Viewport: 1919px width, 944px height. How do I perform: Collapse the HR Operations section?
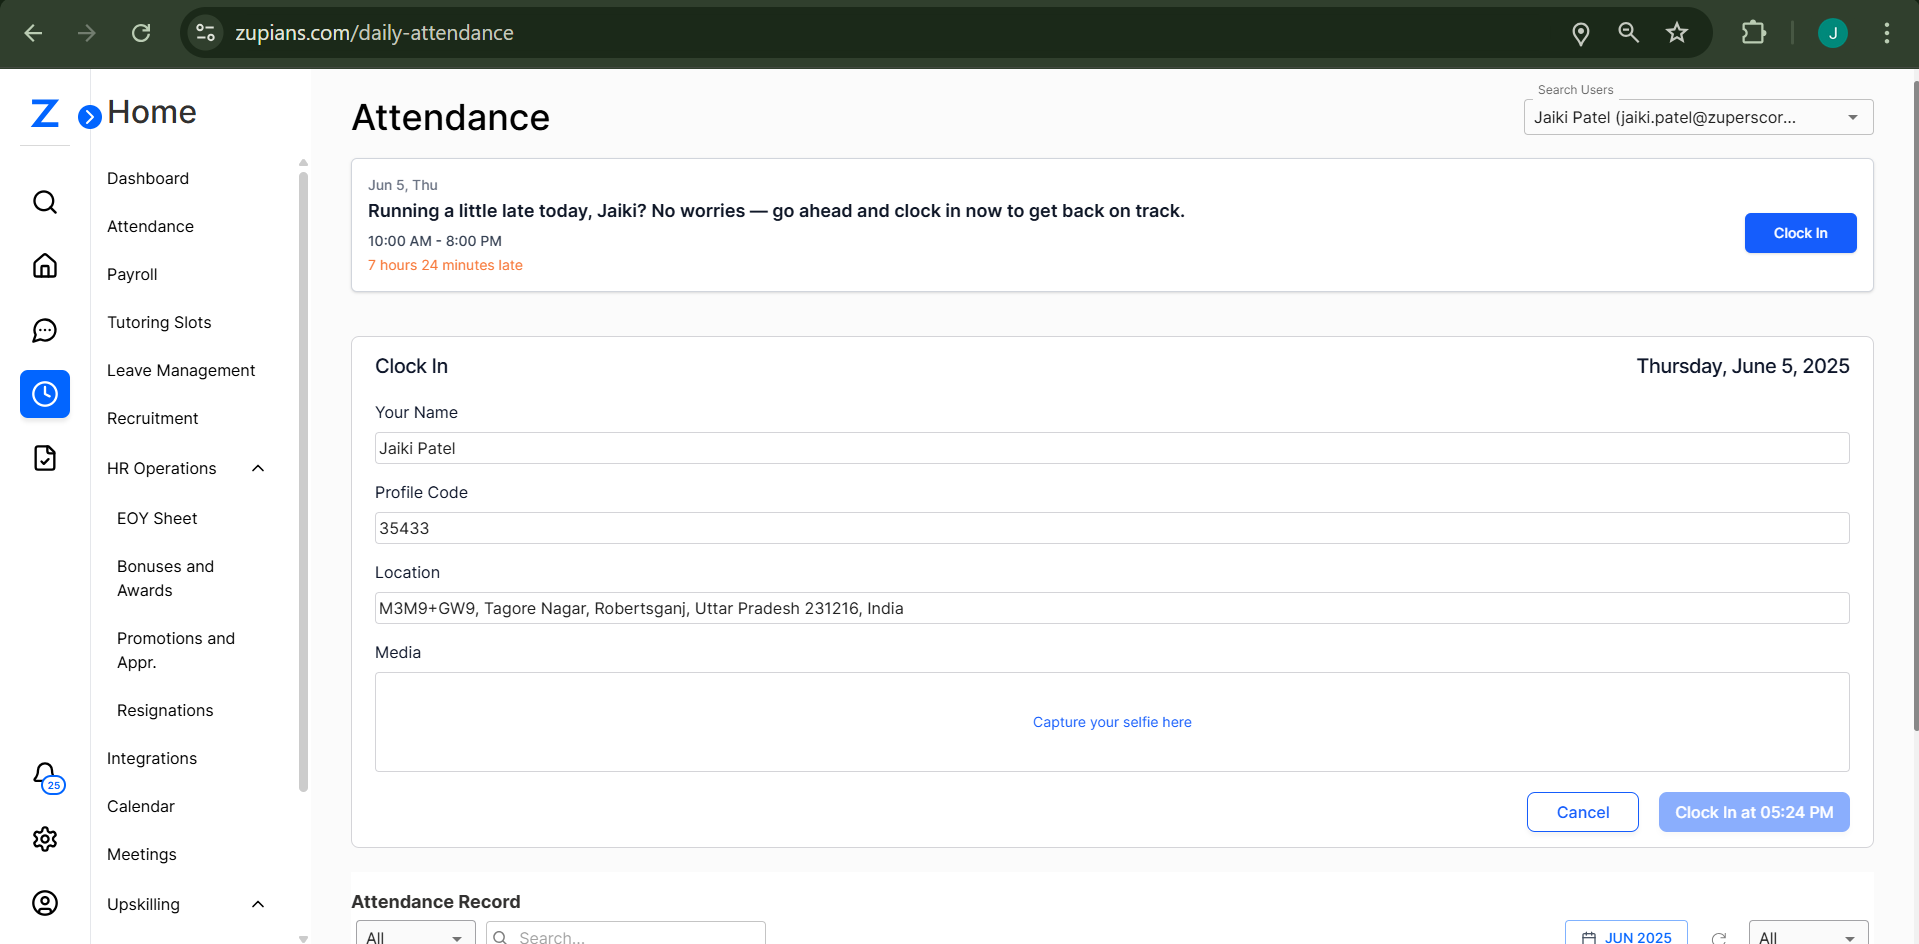258,467
